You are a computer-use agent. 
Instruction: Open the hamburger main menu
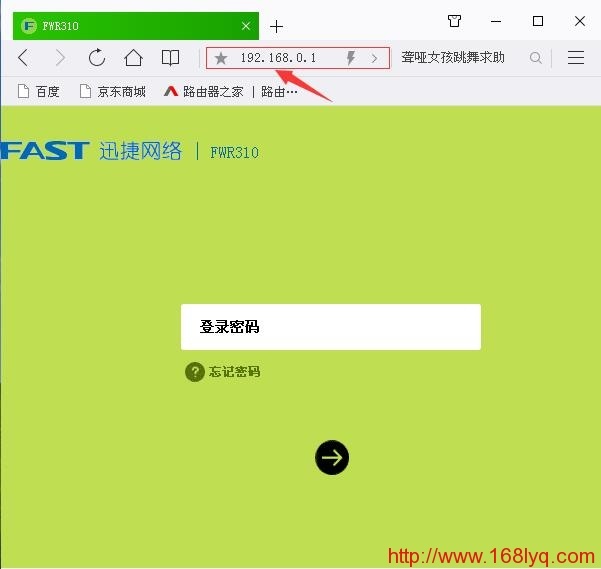click(x=576, y=58)
